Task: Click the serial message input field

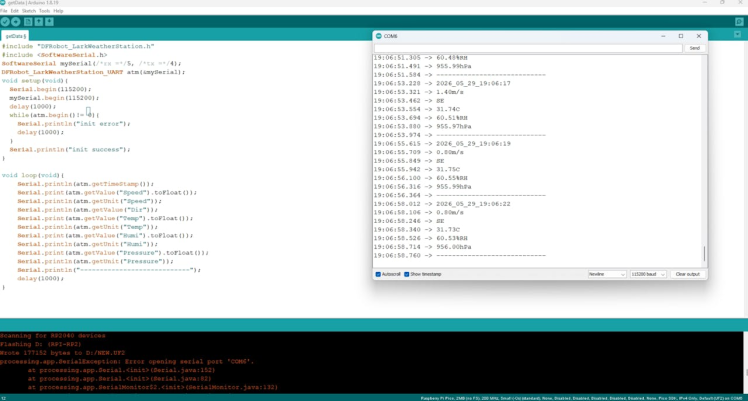Action: coord(528,48)
